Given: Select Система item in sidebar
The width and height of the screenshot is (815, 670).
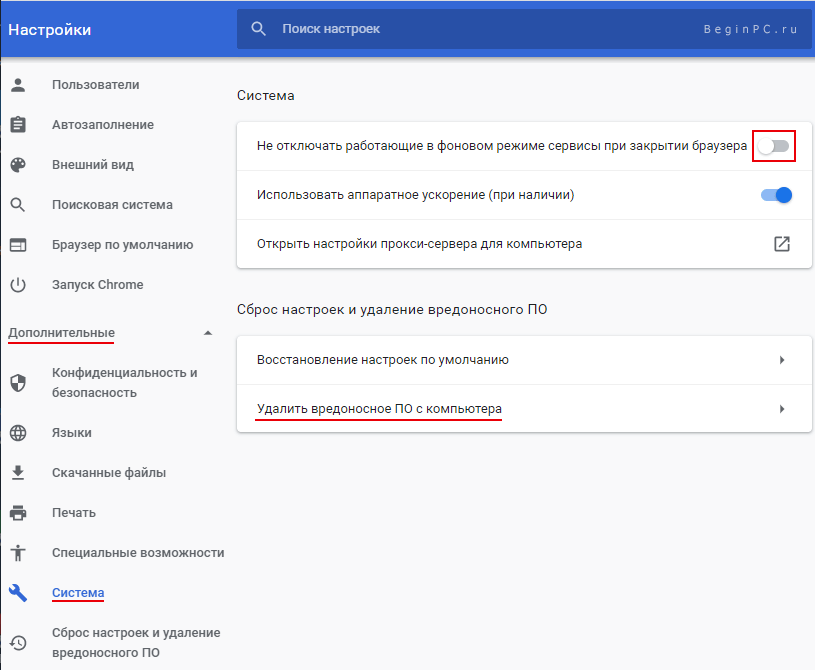Looking at the screenshot, I should [x=78, y=593].
